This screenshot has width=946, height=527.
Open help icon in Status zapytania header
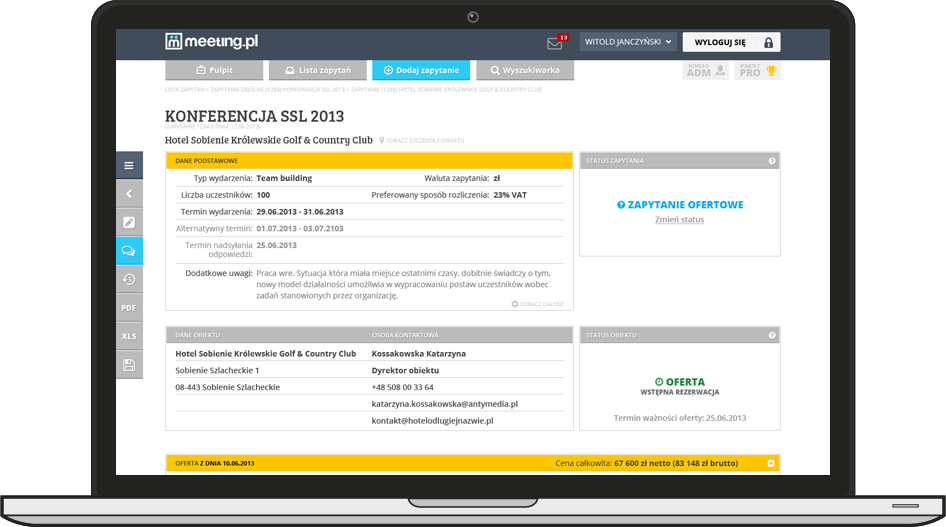(x=772, y=161)
